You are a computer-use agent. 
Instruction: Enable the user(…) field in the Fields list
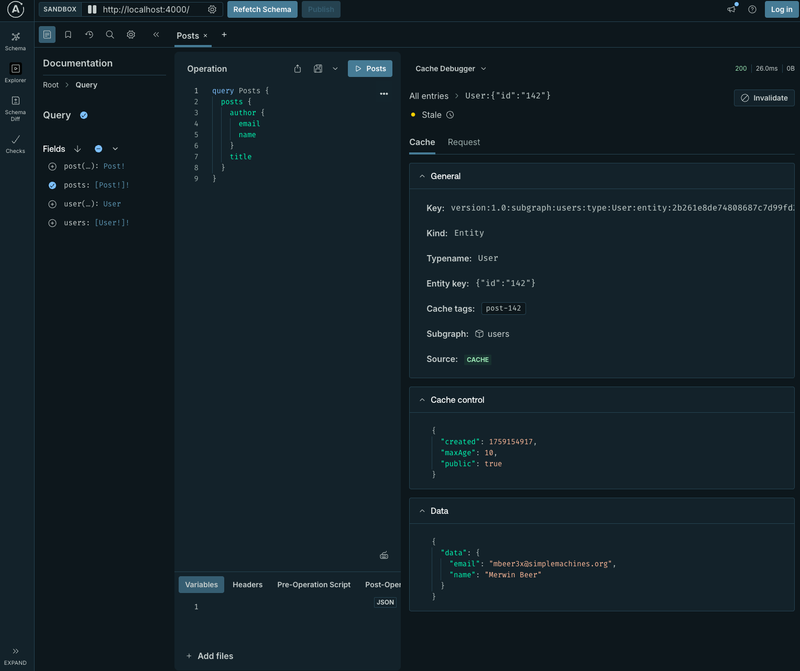(x=52, y=204)
